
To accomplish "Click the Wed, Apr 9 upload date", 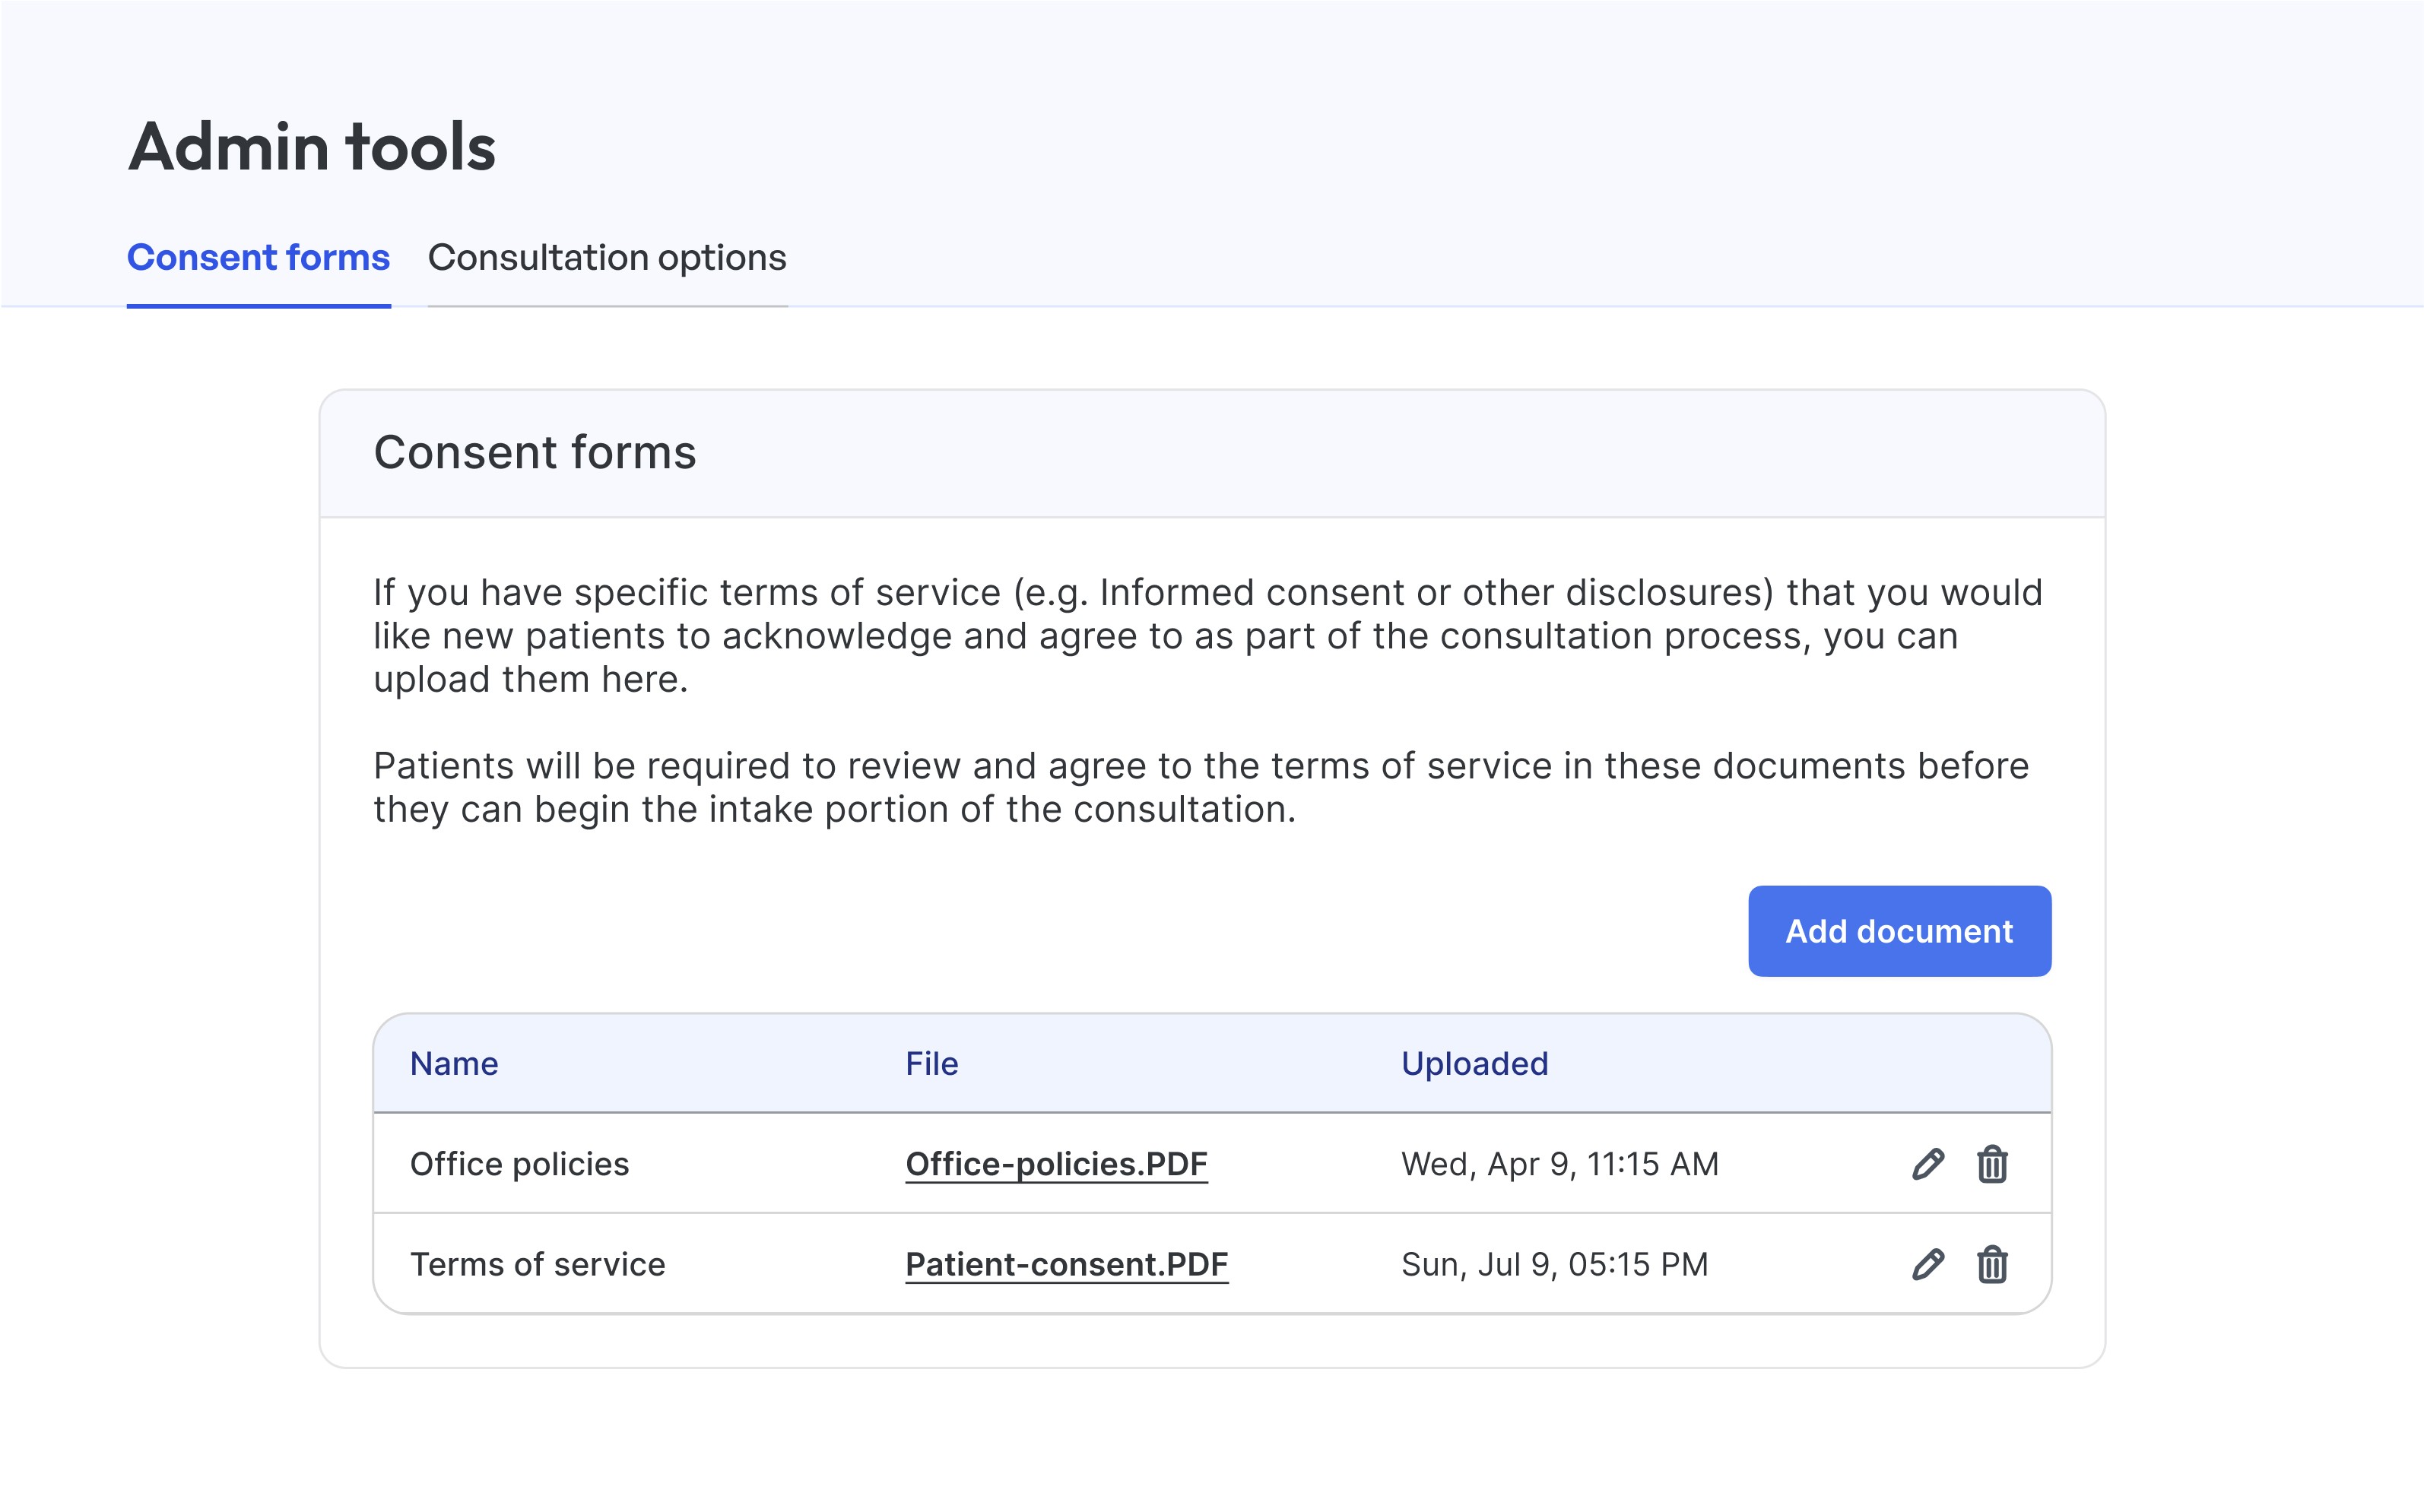I will pyautogui.click(x=1559, y=1164).
